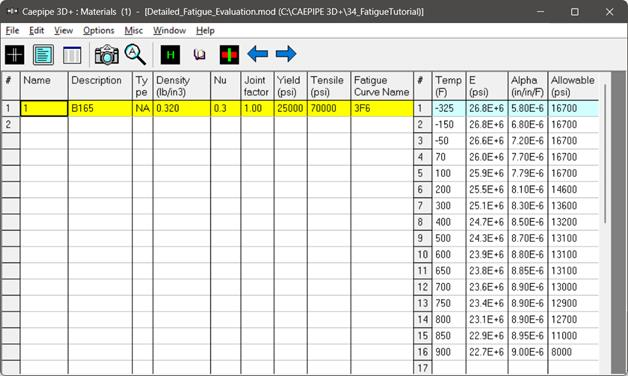
Task: Open the material library book icon
Action: pos(199,54)
